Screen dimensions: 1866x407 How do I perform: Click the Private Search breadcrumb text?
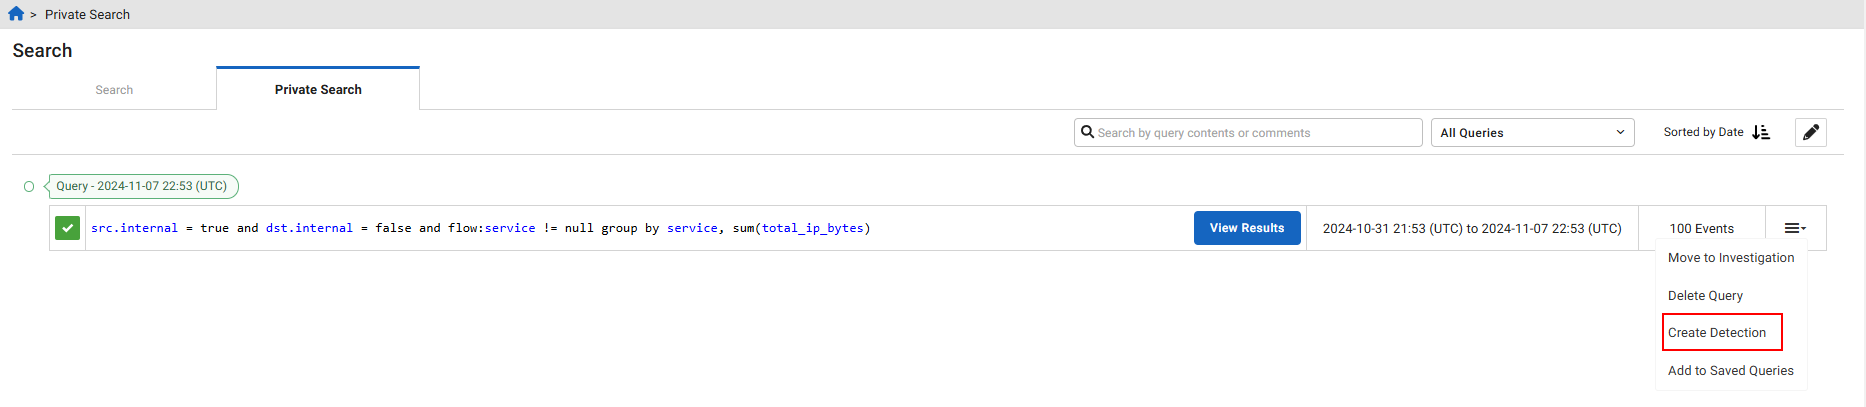coord(87,15)
